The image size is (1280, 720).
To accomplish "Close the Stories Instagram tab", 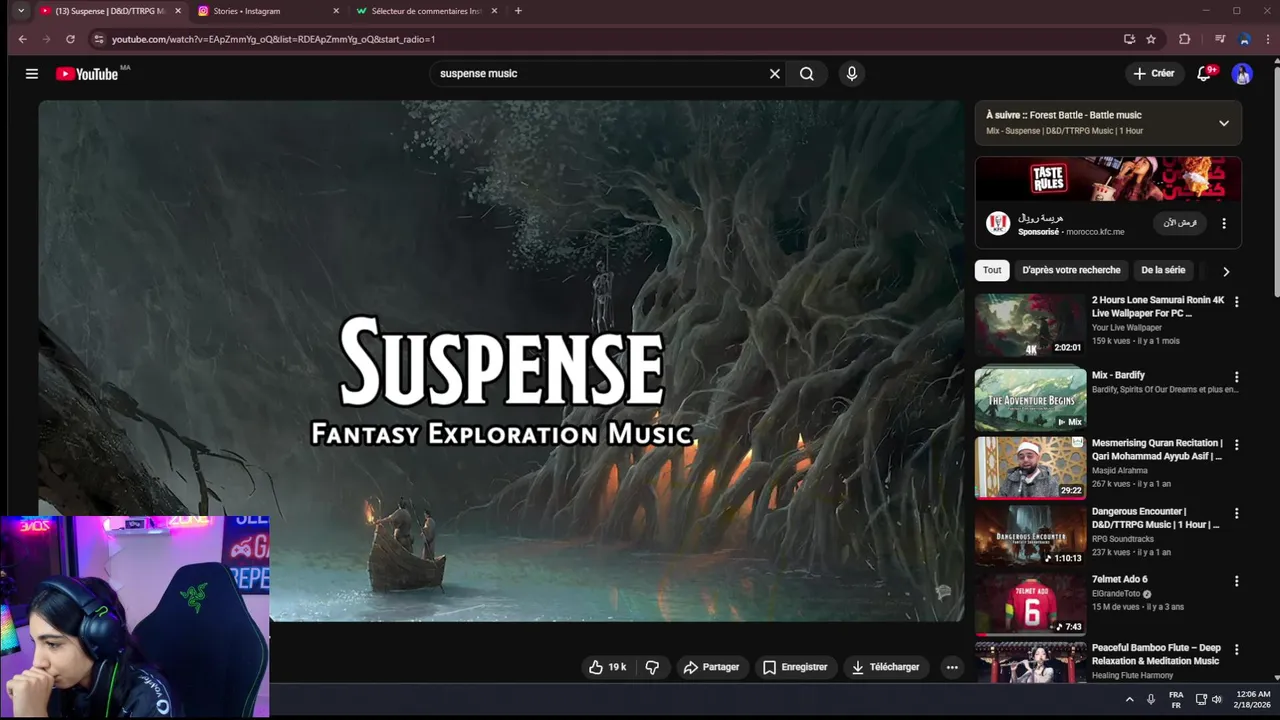I will coord(336,11).
